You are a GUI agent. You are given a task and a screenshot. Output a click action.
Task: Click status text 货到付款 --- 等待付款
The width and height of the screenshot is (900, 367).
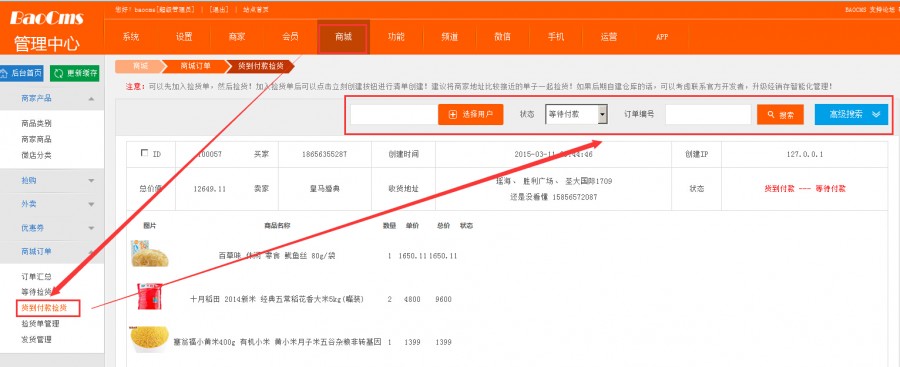click(x=805, y=188)
